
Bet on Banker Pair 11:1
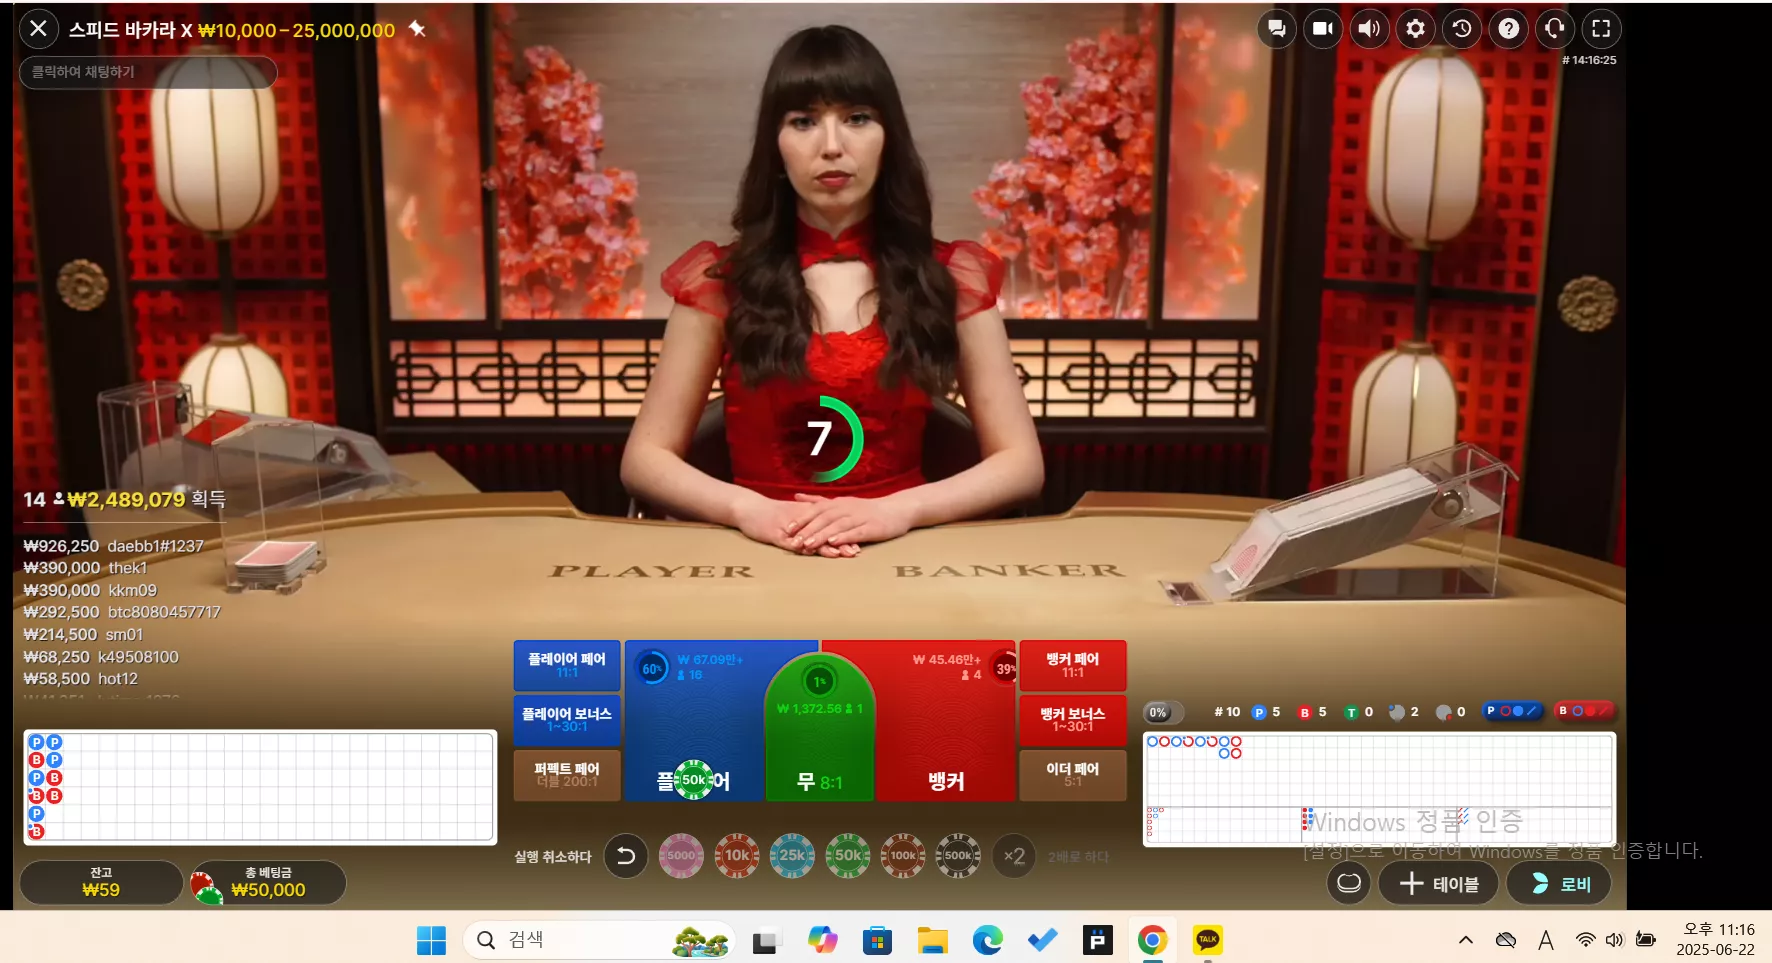1073,665
